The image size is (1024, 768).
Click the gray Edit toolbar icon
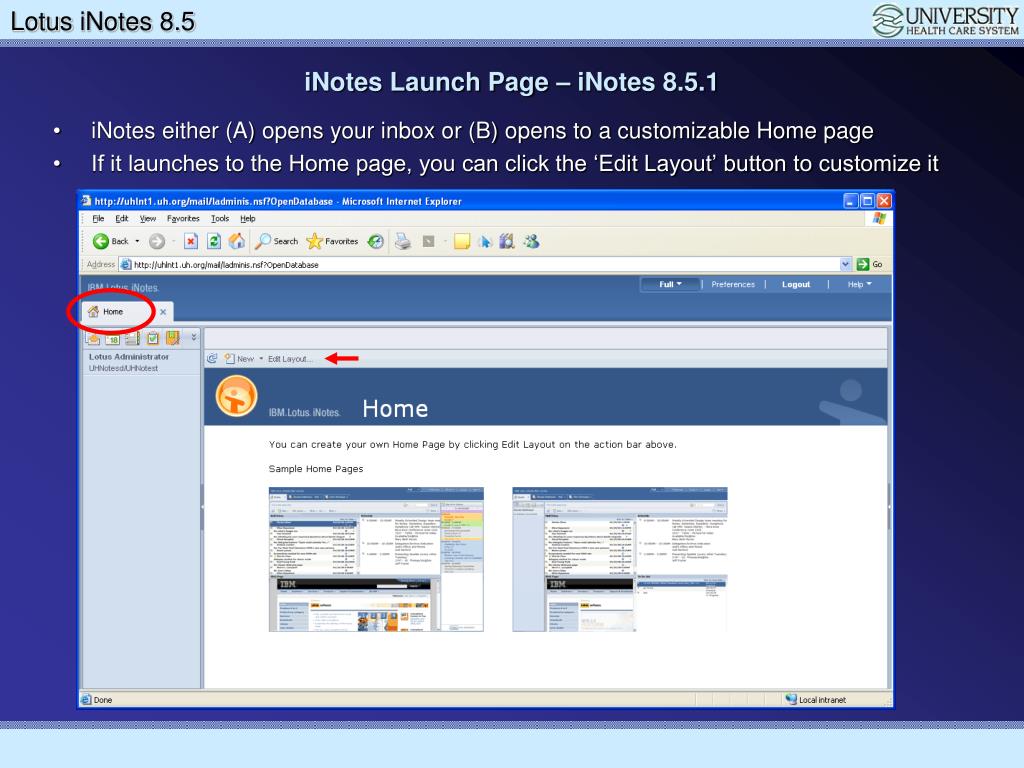428,242
